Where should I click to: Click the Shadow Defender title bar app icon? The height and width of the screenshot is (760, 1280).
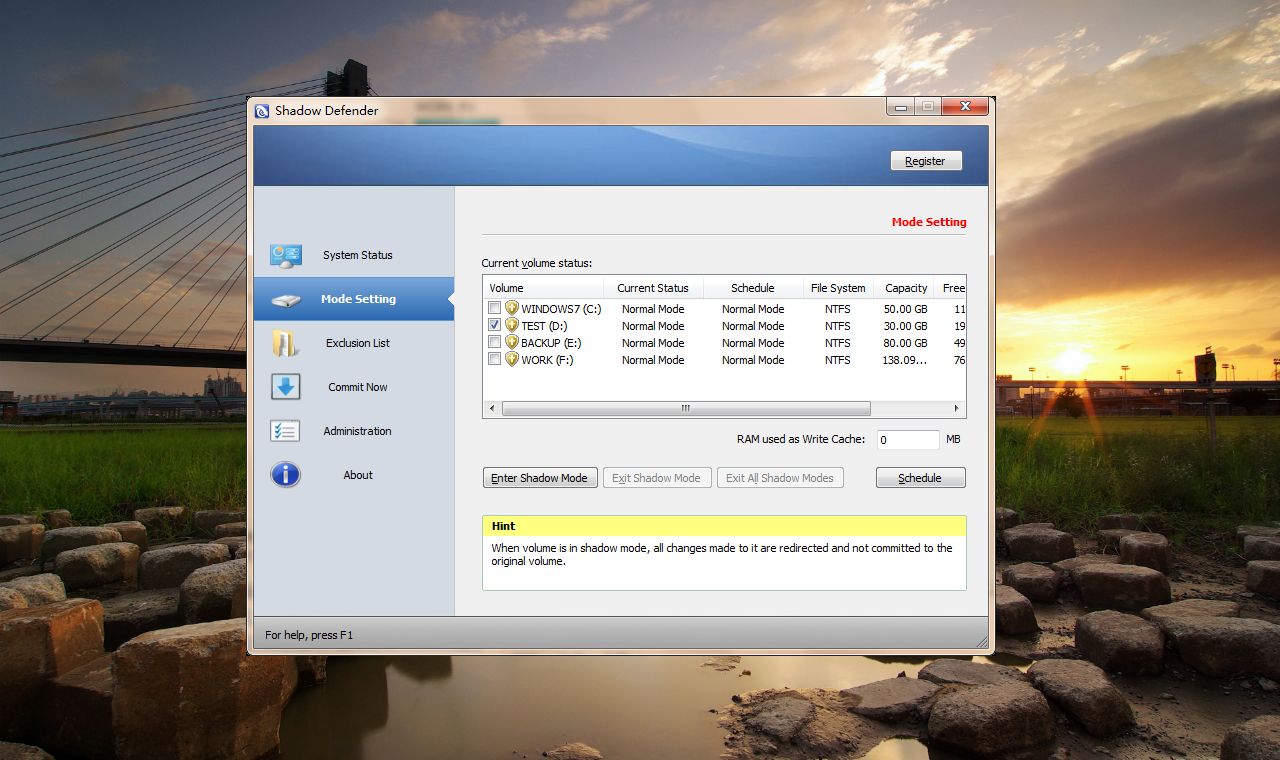(262, 111)
